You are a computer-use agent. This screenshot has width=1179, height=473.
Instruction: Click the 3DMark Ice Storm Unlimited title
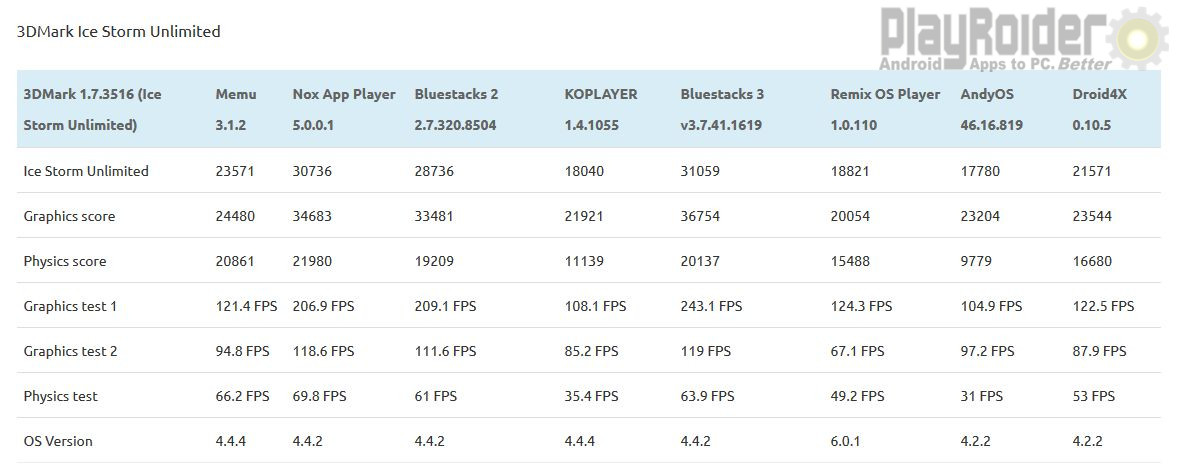point(119,32)
